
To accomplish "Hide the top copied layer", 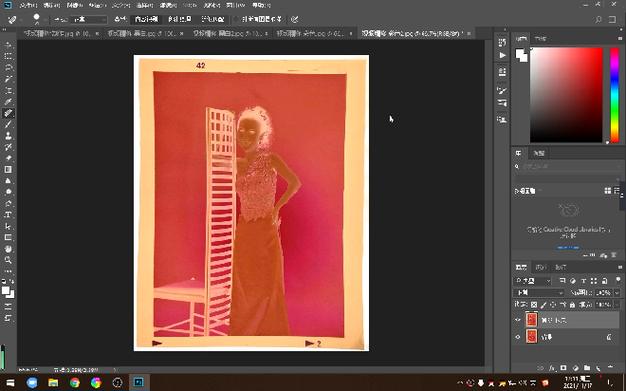I will click(518, 320).
